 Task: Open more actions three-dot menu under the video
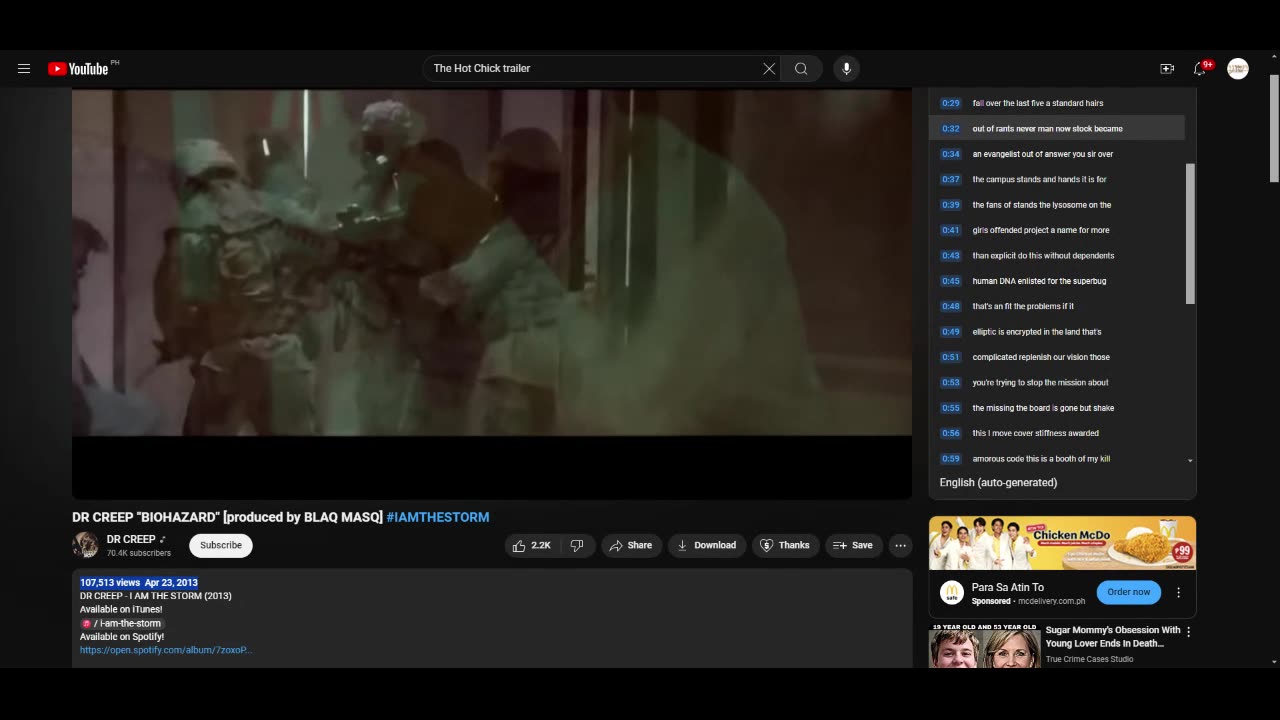pos(901,545)
